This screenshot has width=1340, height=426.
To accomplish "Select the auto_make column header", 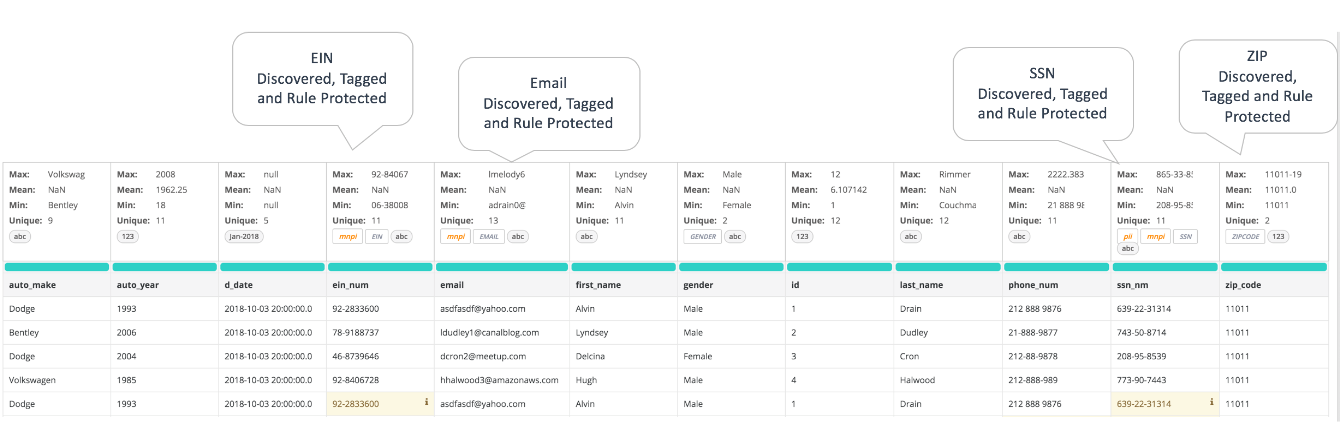I will click(34, 285).
